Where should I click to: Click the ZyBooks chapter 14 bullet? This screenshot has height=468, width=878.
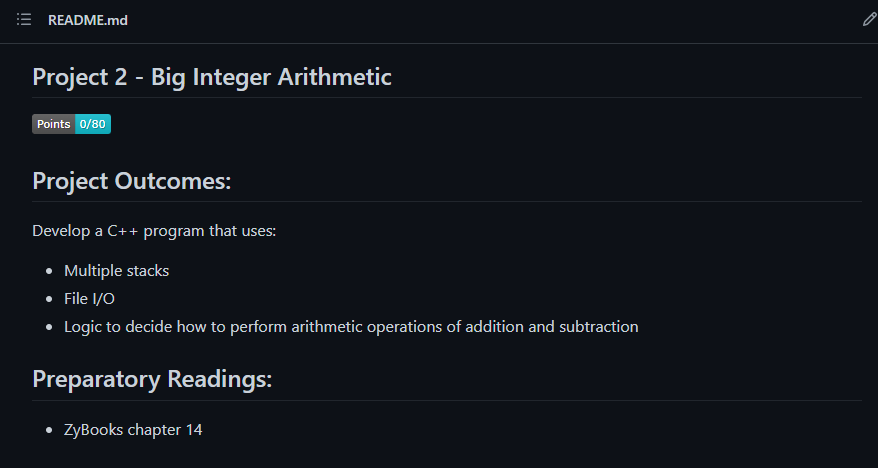point(133,430)
